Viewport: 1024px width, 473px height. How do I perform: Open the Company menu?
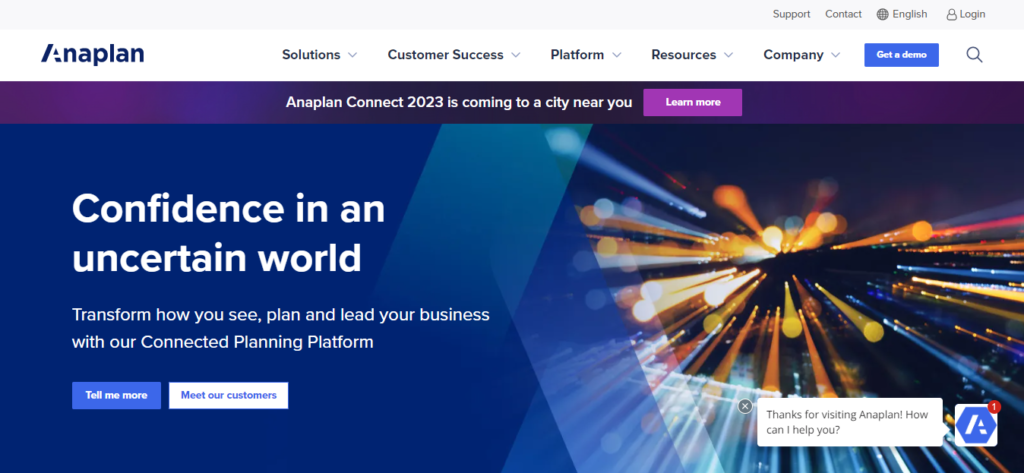[x=793, y=55]
